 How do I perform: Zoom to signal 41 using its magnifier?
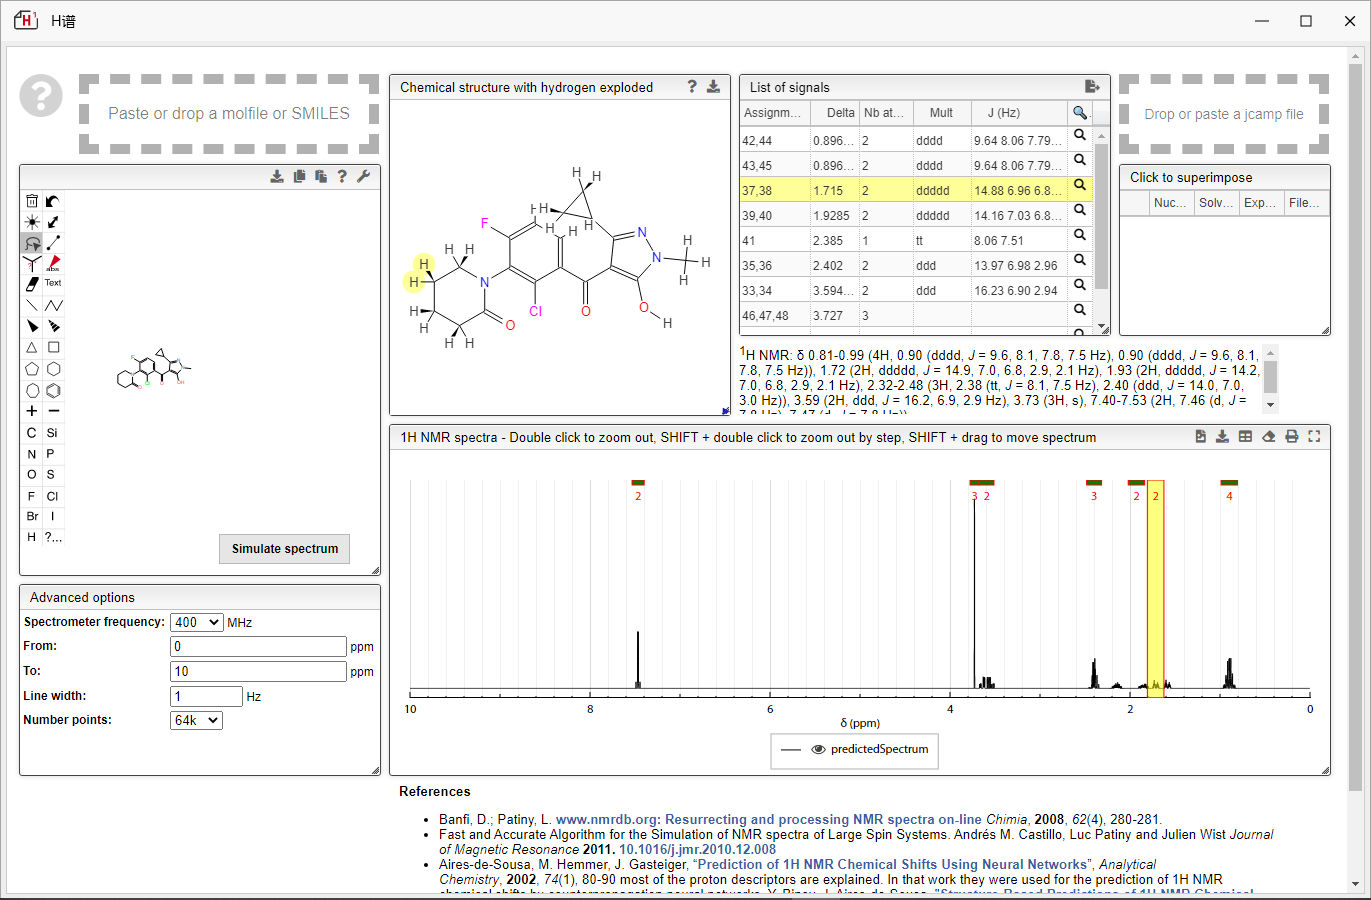click(1080, 235)
